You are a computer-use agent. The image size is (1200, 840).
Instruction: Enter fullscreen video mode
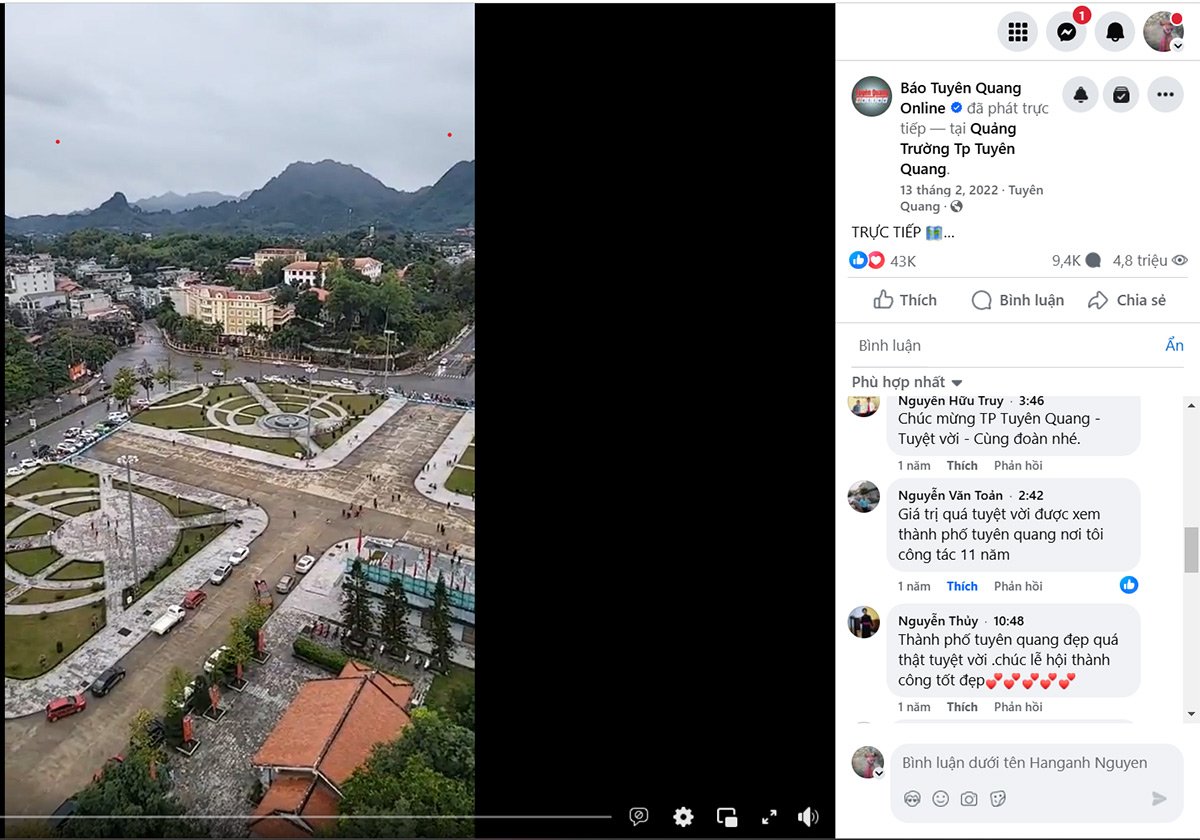[769, 817]
